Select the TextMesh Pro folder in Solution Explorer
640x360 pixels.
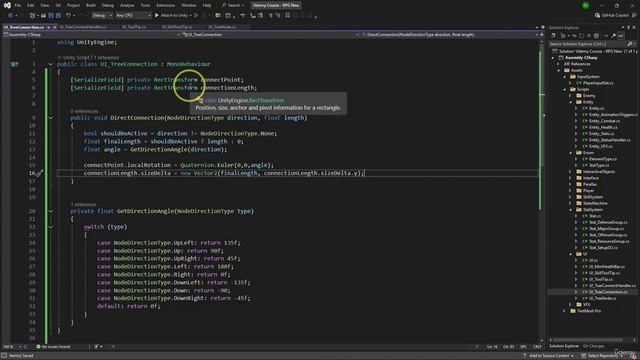(x=589, y=311)
